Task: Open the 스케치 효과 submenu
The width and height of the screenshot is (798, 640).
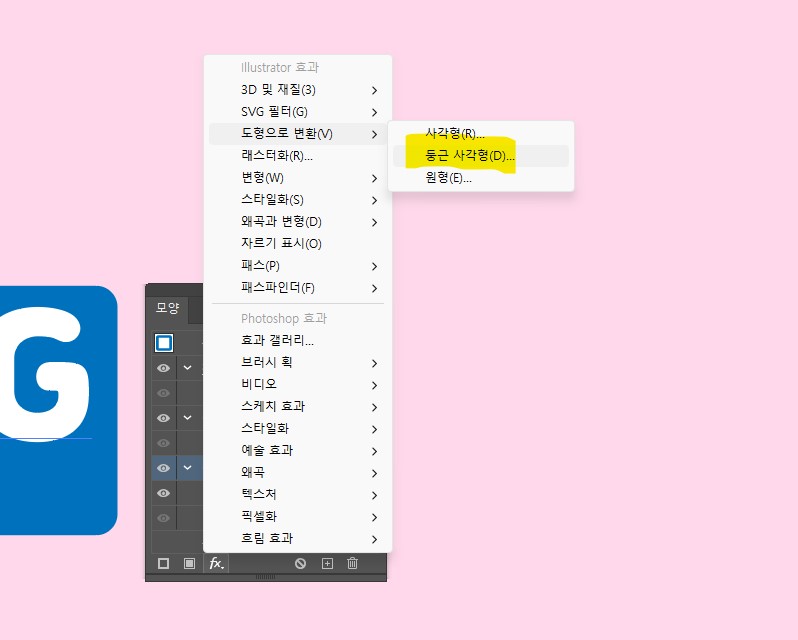Action: coord(298,406)
